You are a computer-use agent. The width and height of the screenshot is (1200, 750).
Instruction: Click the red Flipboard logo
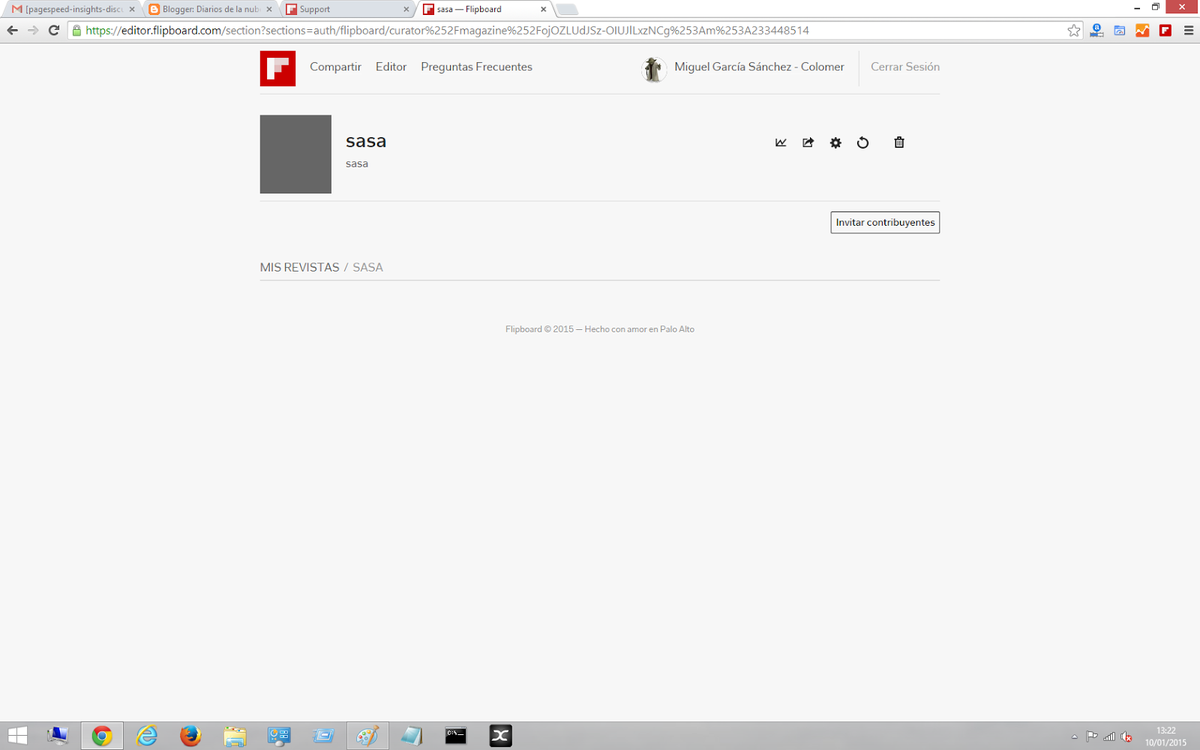click(277, 68)
